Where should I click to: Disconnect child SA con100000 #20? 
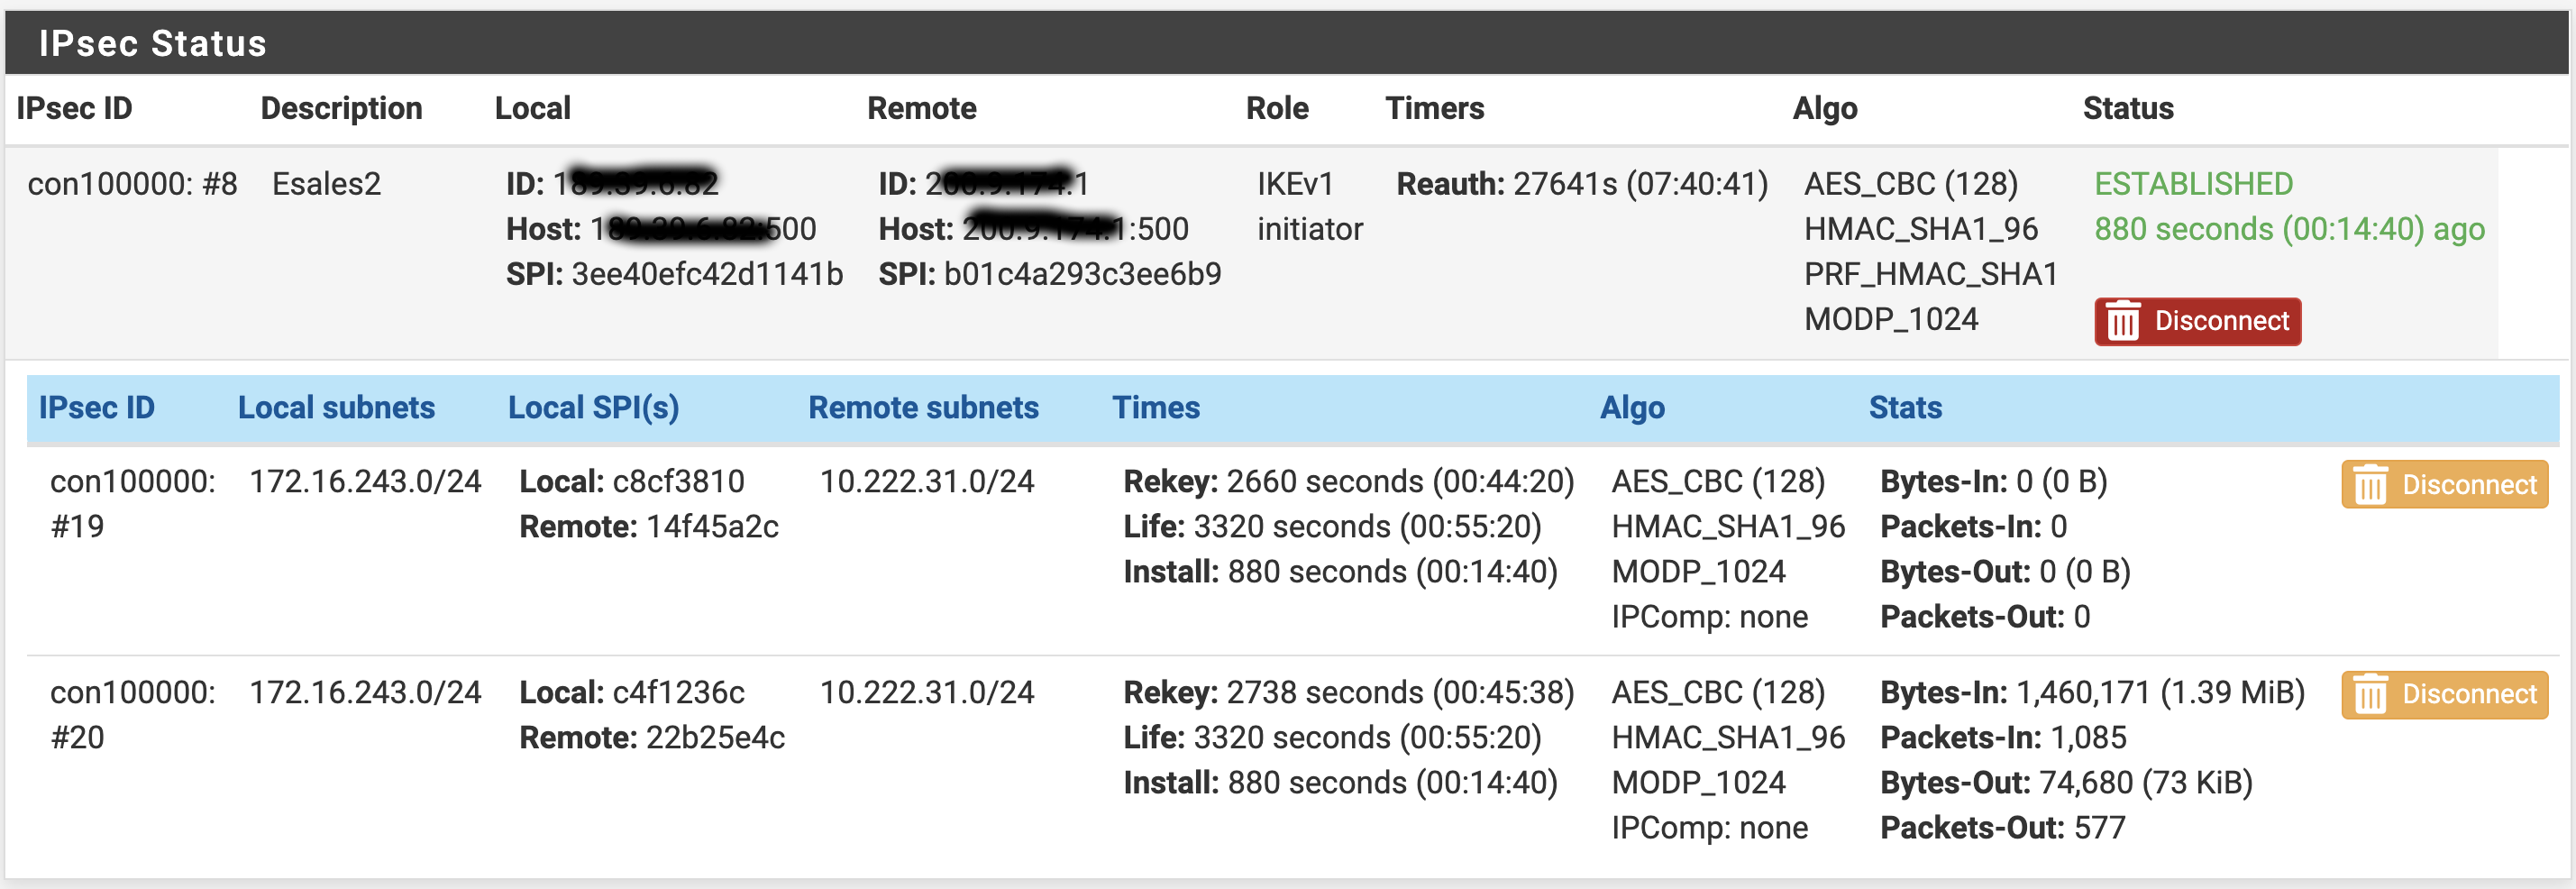click(2445, 695)
